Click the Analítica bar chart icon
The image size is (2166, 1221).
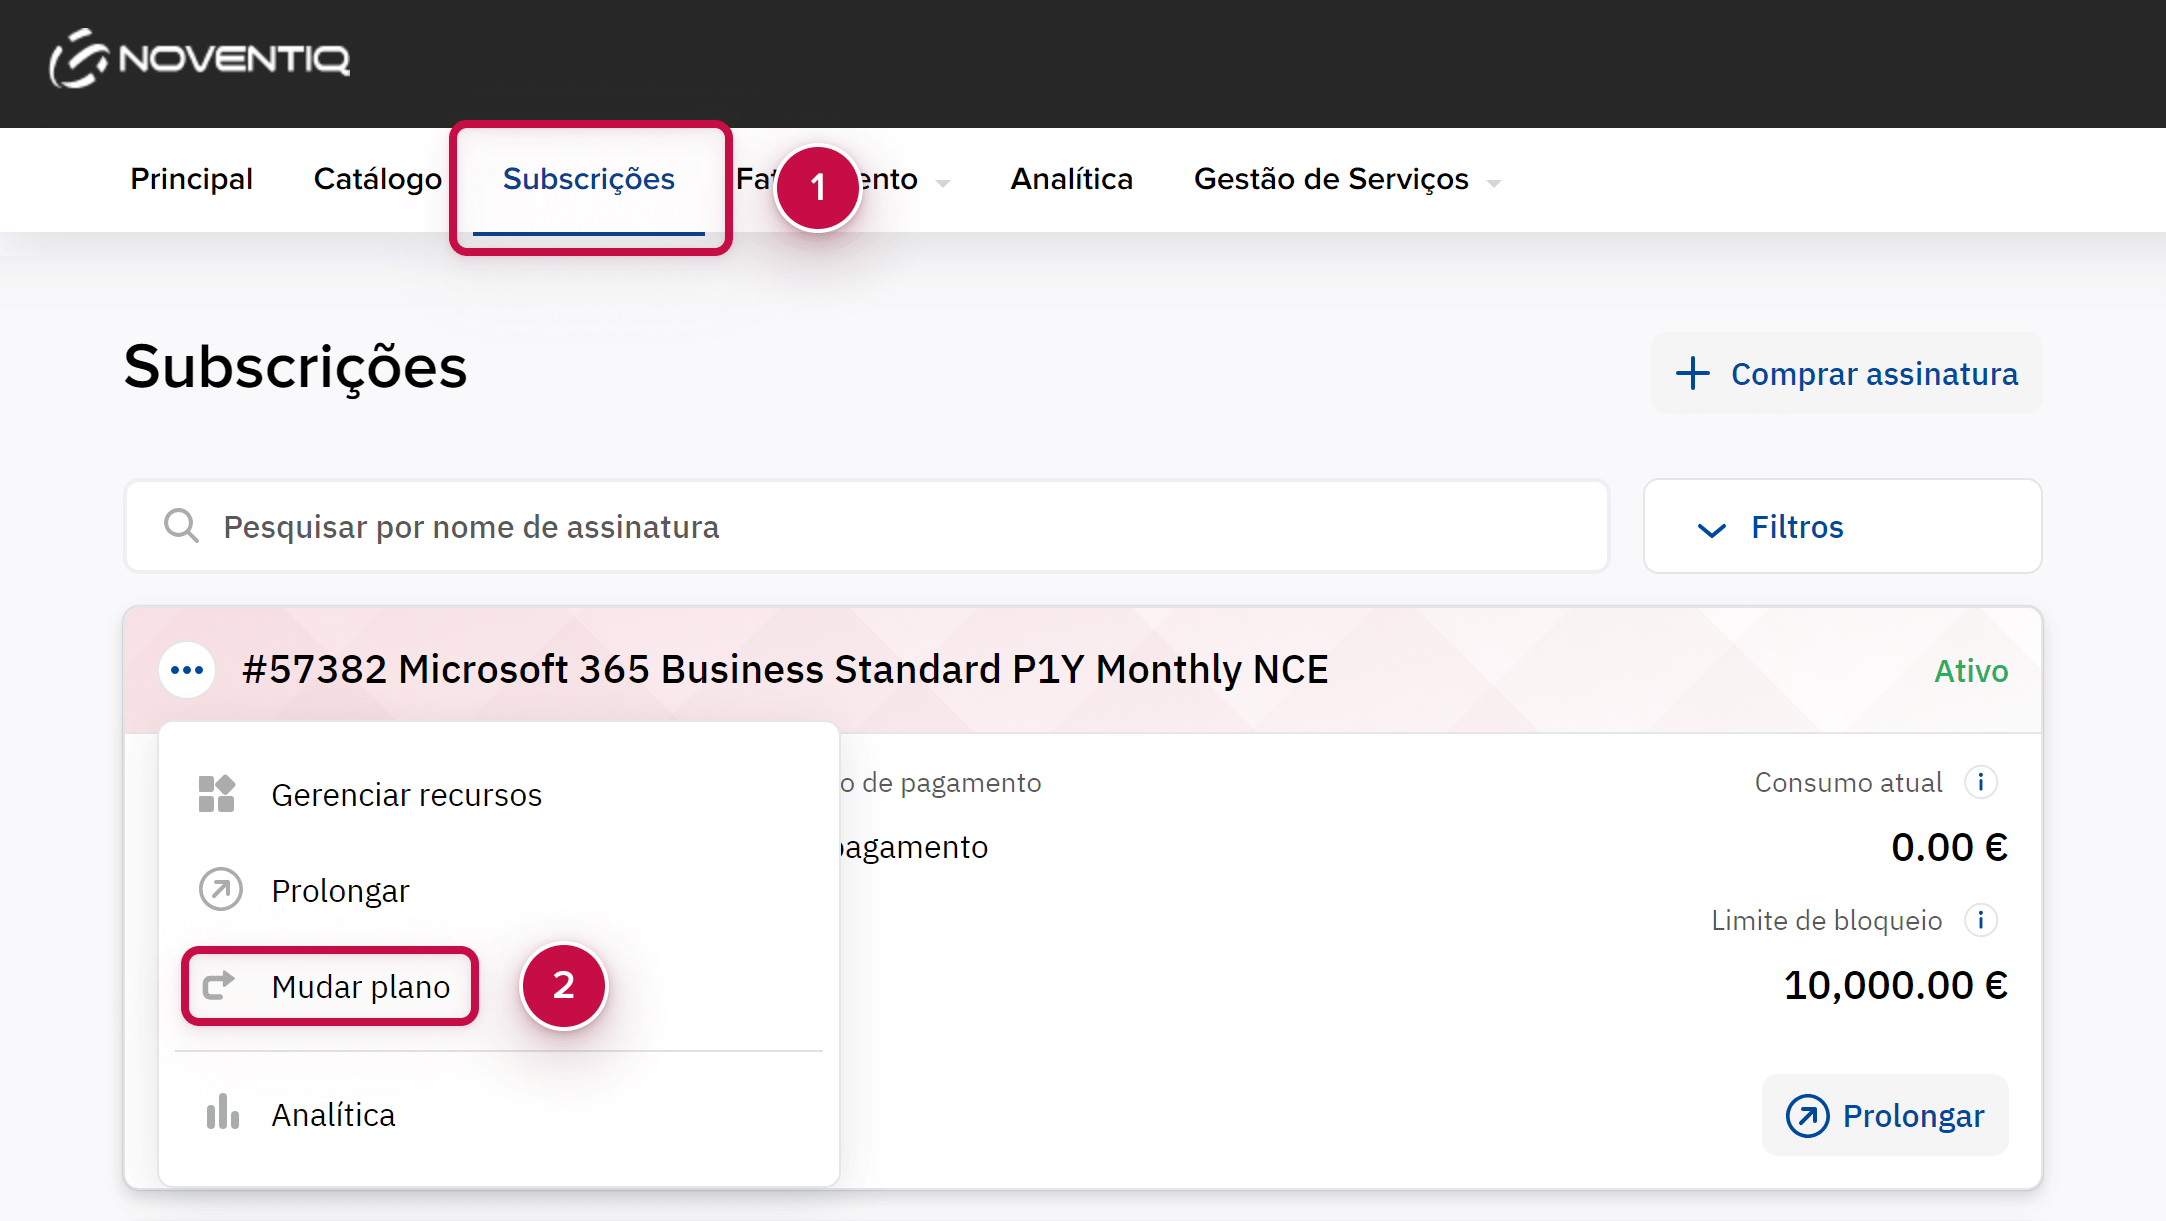click(222, 1113)
